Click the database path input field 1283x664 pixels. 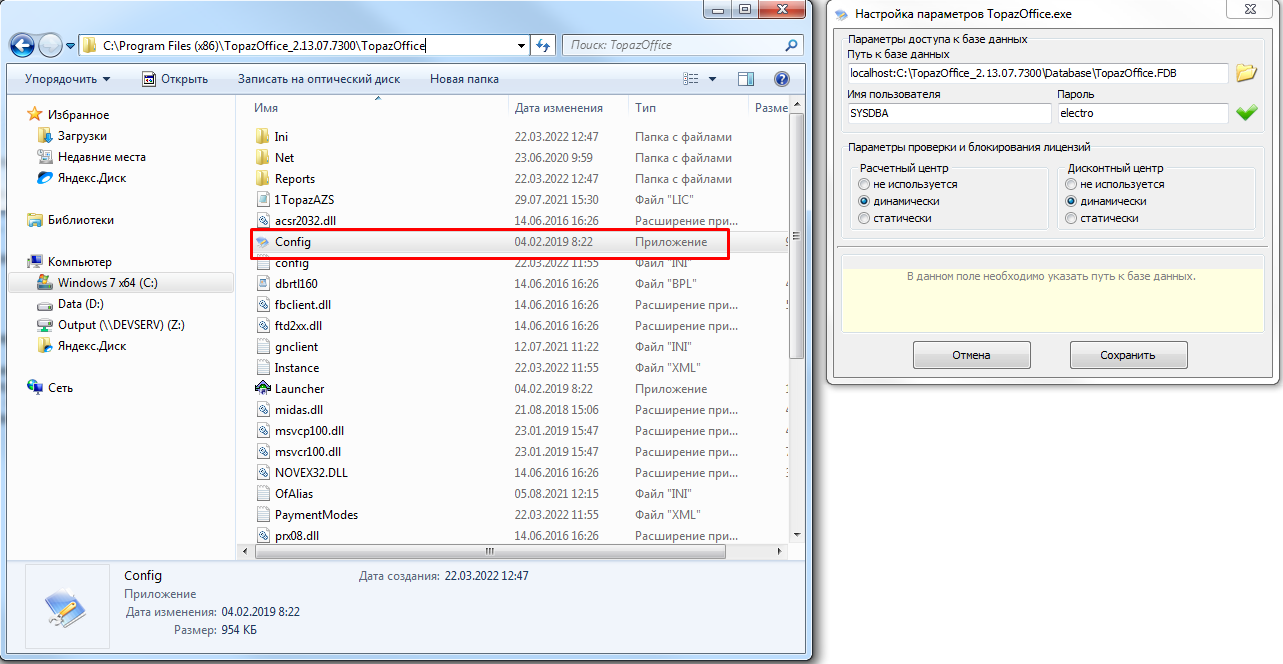[1036, 73]
